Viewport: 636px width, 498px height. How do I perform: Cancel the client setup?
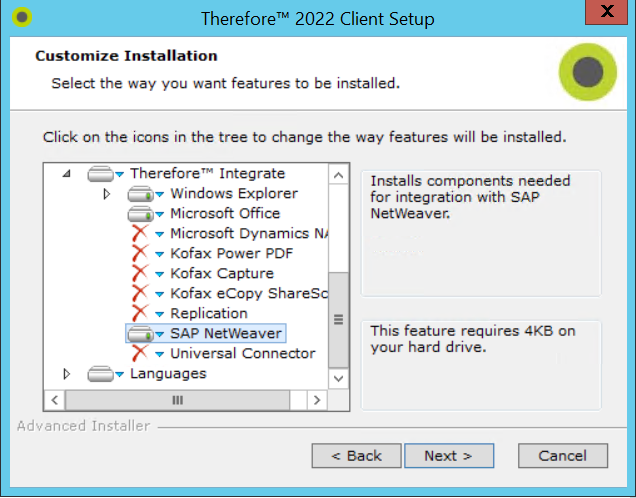coord(562,456)
